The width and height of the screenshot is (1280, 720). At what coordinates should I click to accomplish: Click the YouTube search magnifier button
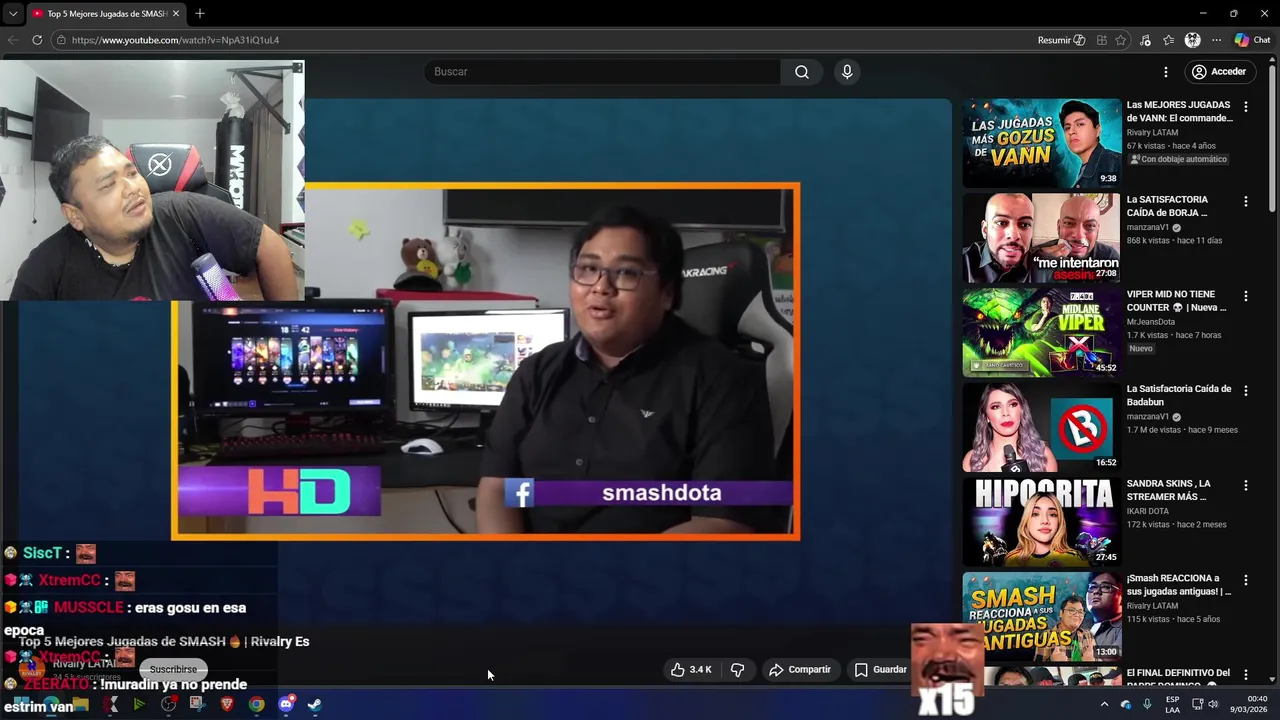pos(802,72)
